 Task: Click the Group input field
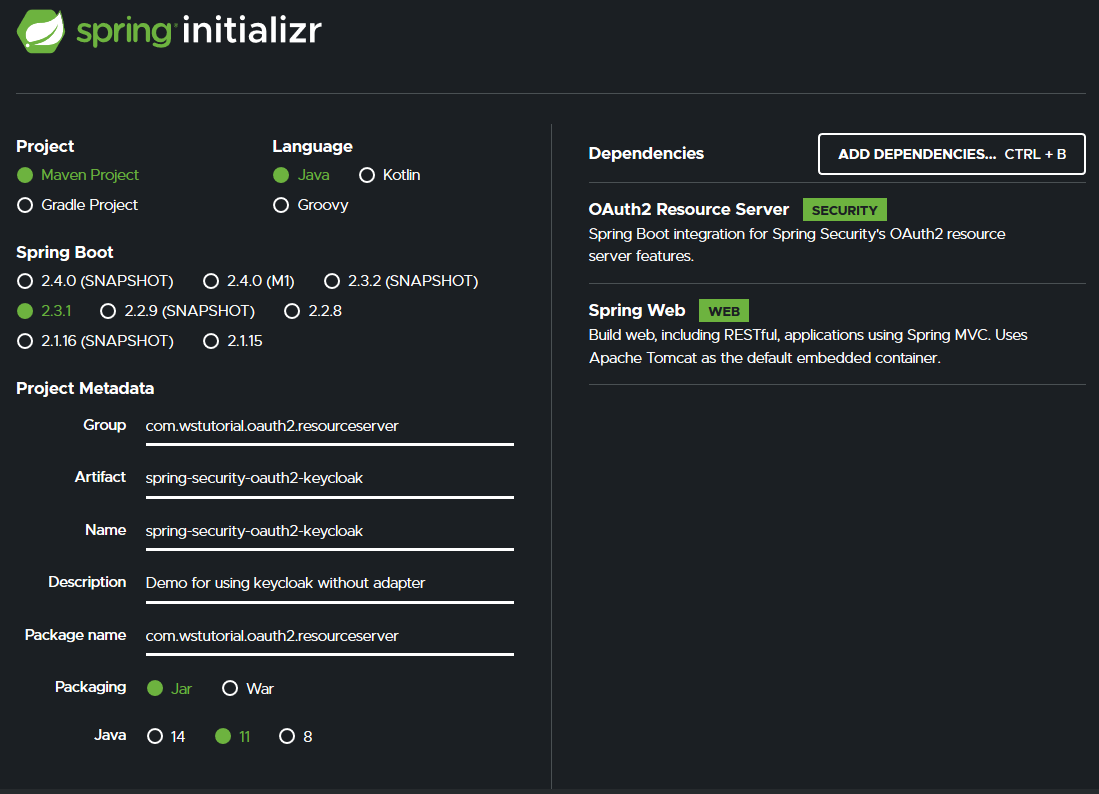coord(329,426)
